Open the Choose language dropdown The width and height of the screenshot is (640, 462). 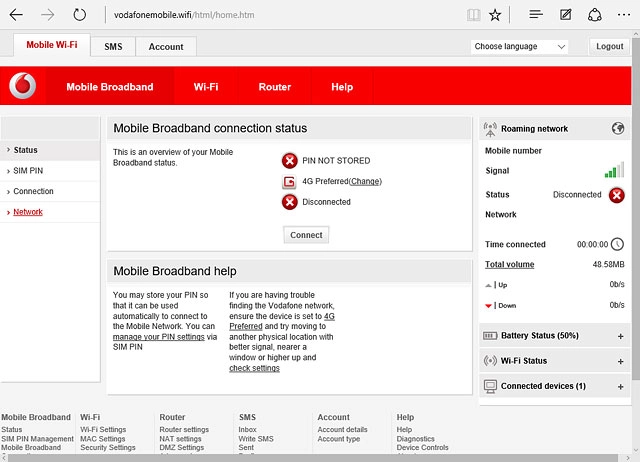click(x=519, y=47)
